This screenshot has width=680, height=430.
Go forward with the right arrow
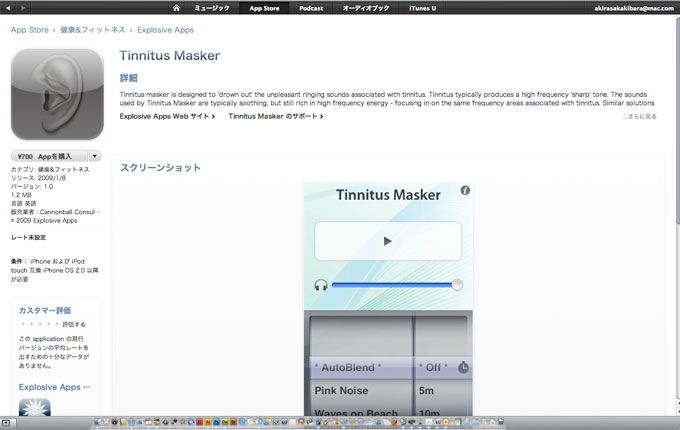tap(23, 8)
